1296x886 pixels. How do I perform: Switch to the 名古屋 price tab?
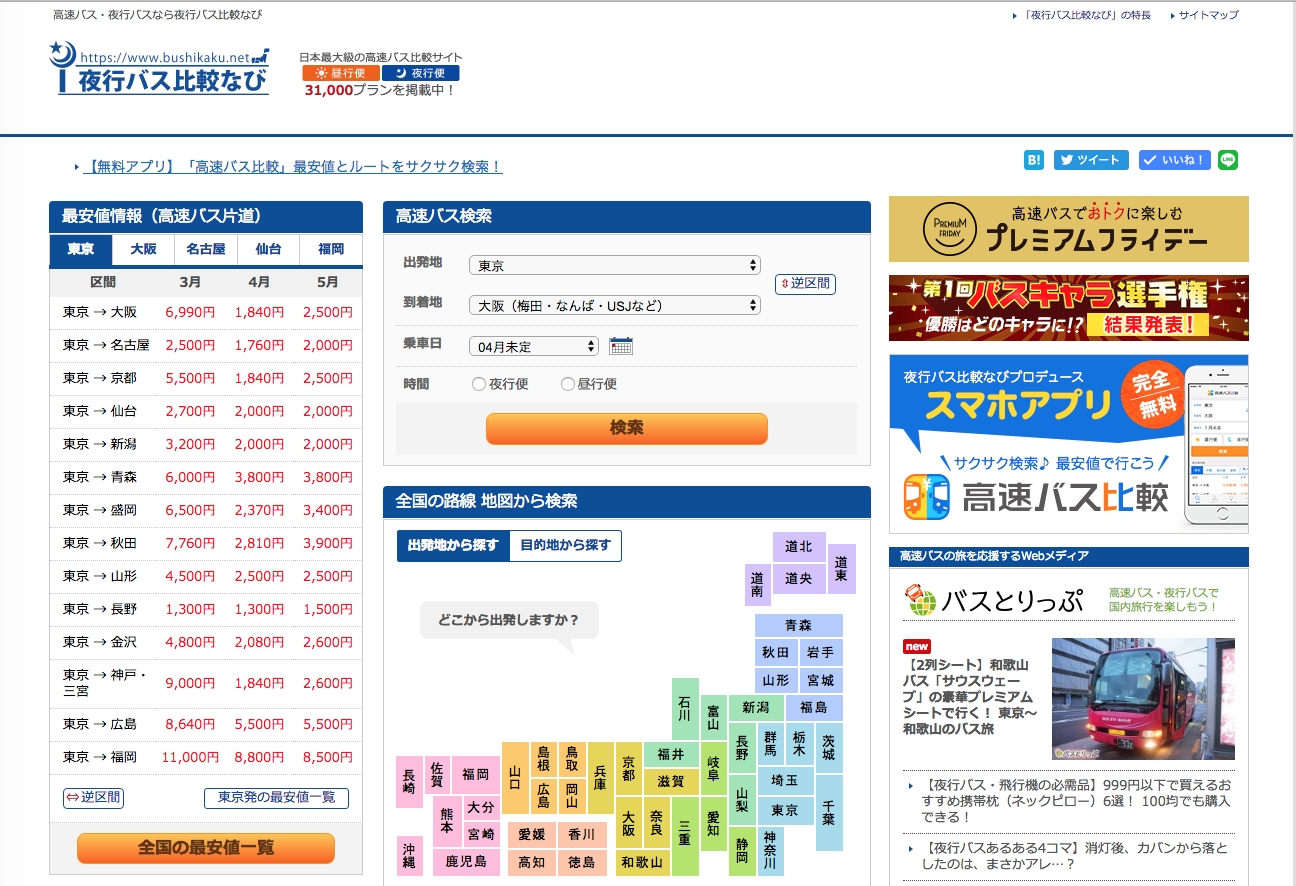click(x=206, y=250)
